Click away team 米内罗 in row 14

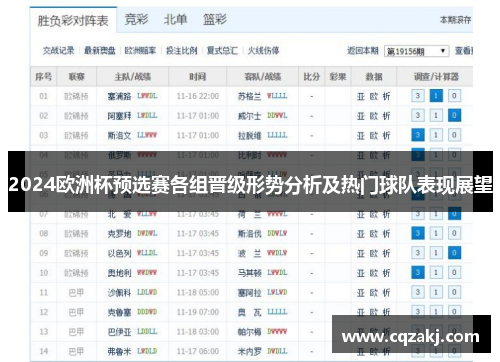249,351
